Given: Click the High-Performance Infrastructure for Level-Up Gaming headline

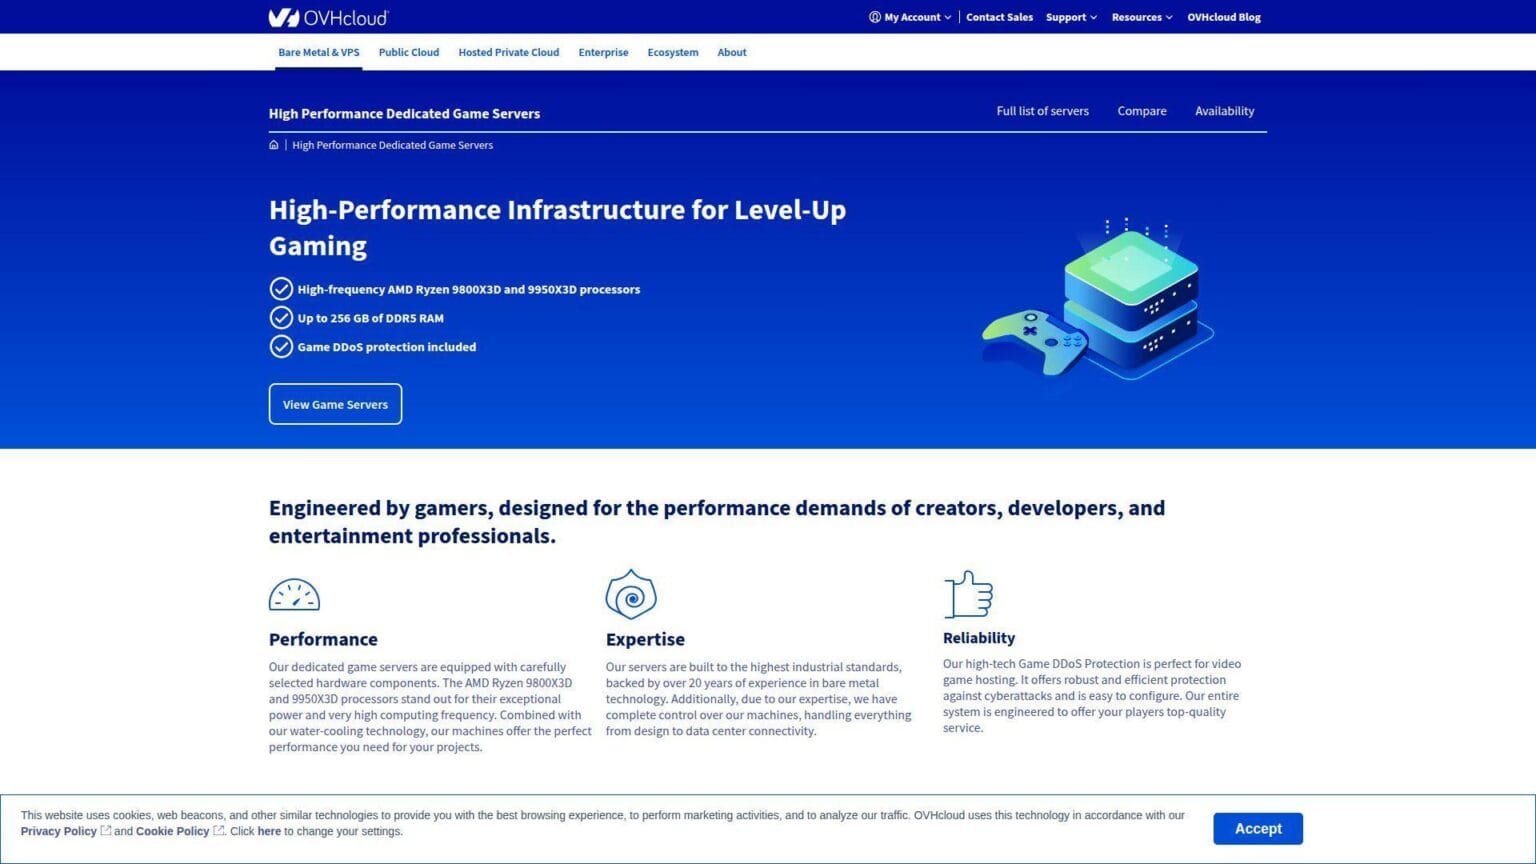Looking at the screenshot, I should [557, 227].
